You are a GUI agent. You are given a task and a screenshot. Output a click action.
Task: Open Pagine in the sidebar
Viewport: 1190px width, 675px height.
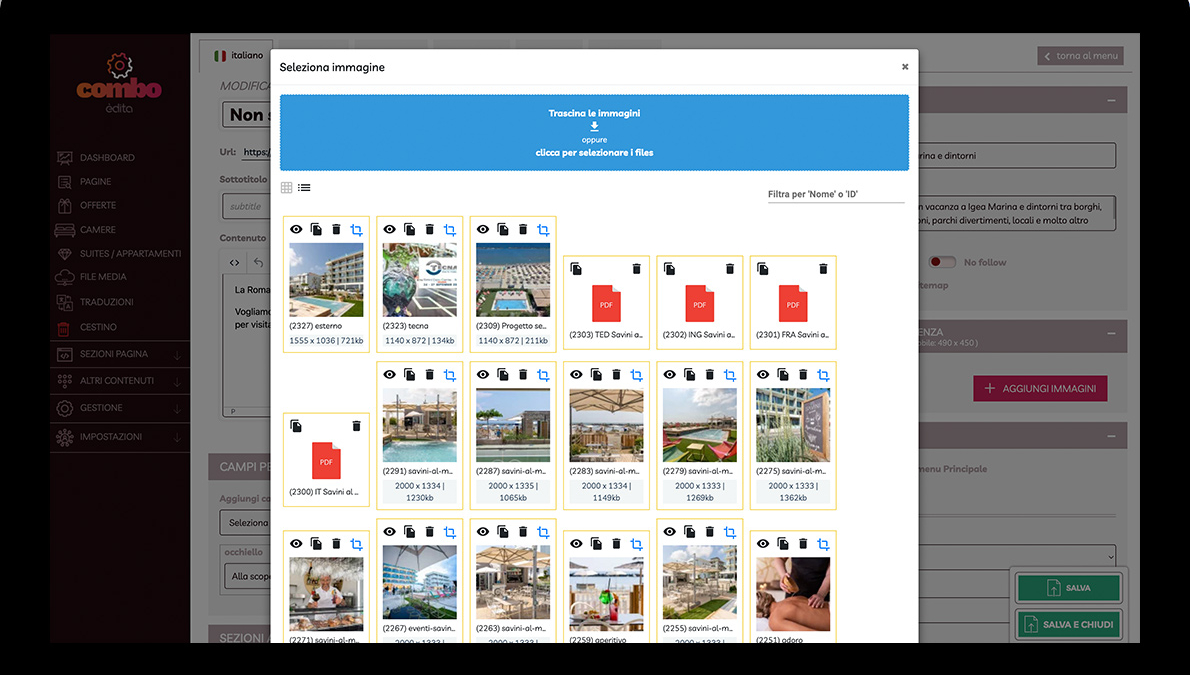coord(96,181)
